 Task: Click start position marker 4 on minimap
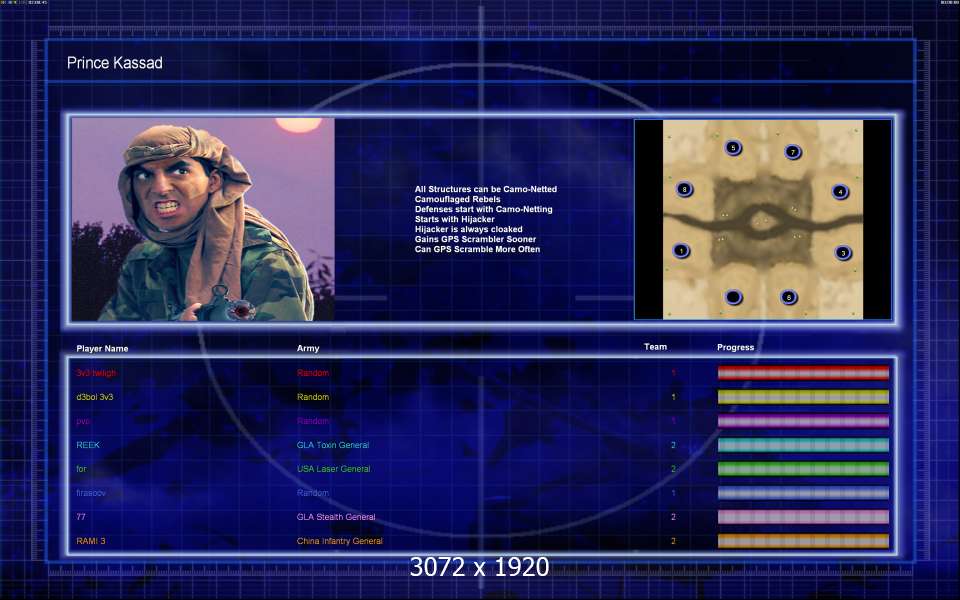(840, 192)
